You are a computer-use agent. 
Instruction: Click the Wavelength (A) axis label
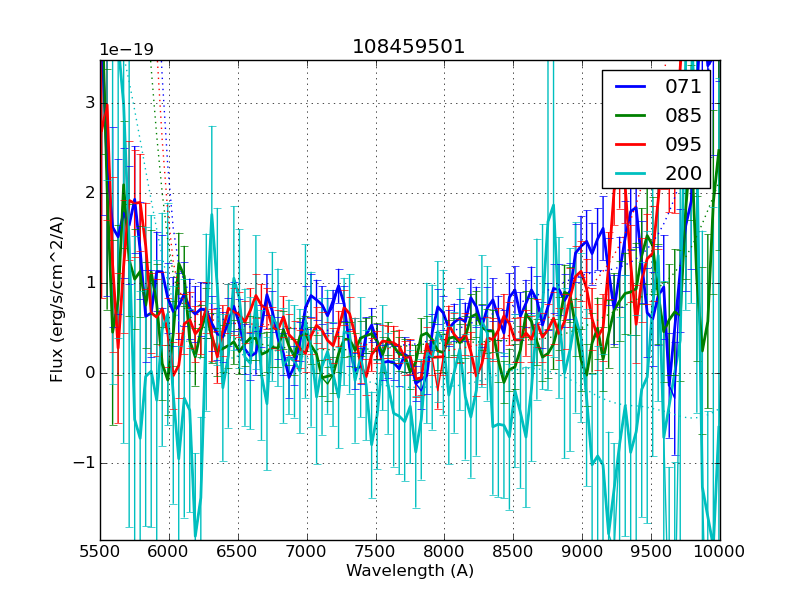[410, 571]
